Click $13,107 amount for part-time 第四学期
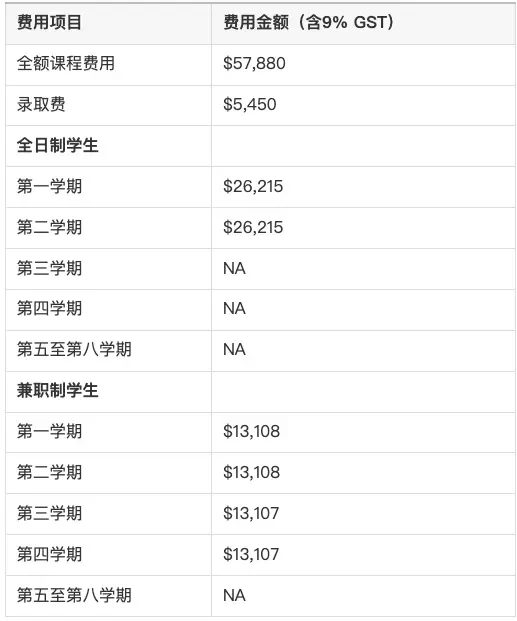 tap(251, 554)
